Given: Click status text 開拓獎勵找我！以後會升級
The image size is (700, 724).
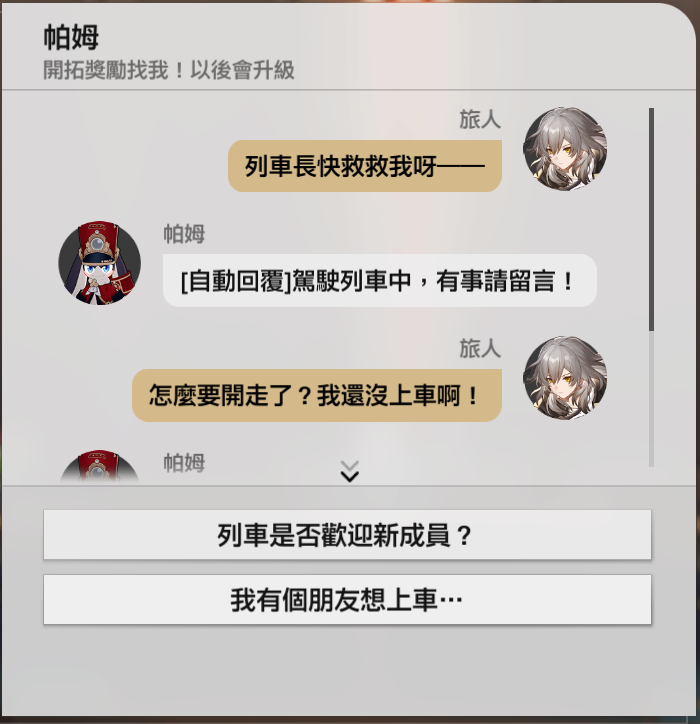Looking at the screenshot, I should click(169, 70).
